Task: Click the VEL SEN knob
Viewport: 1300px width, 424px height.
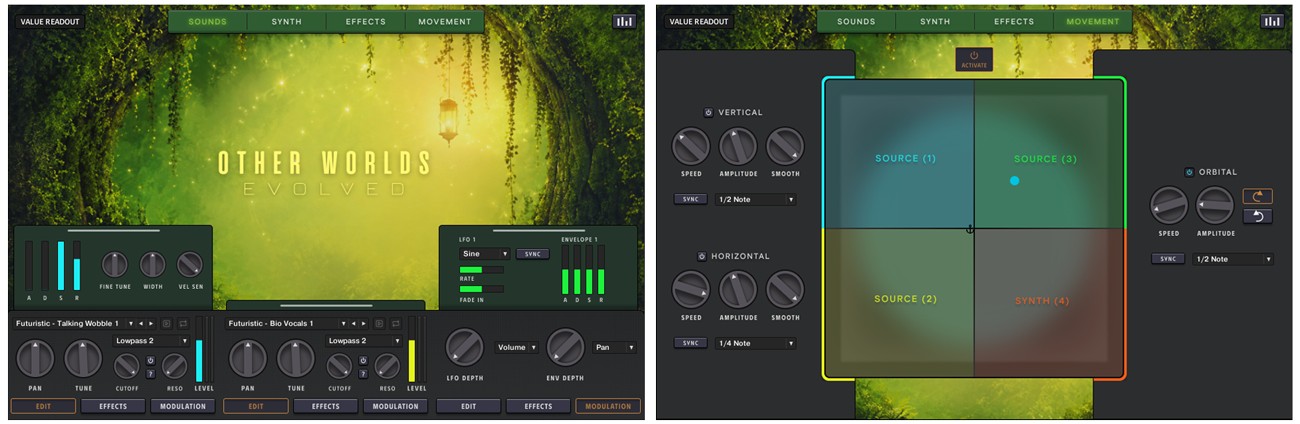Action: [189, 265]
